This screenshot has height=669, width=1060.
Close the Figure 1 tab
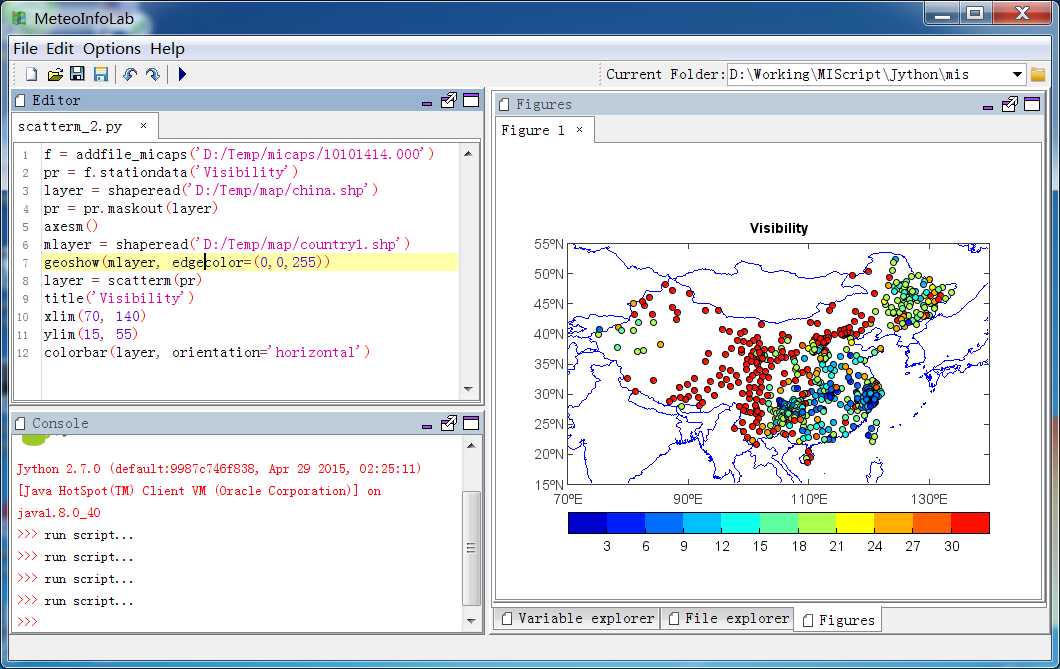[579, 129]
